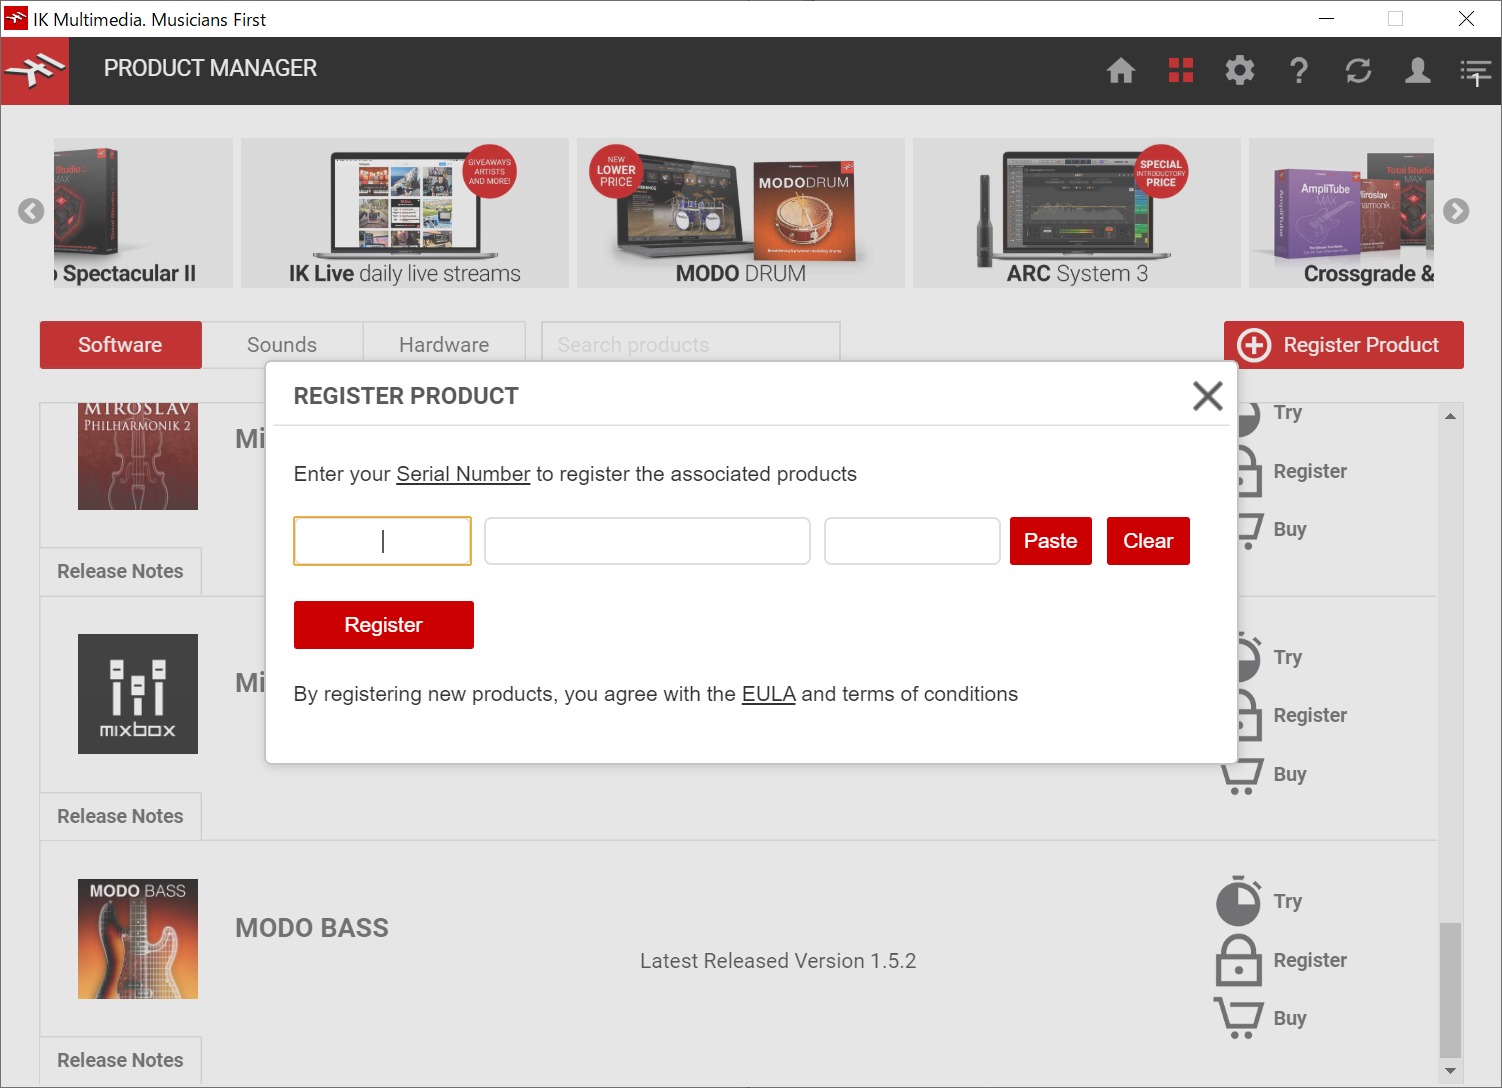Click the MixBox product thumbnail
This screenshot has width=1502, height=1088.
(x=138, y=694)
